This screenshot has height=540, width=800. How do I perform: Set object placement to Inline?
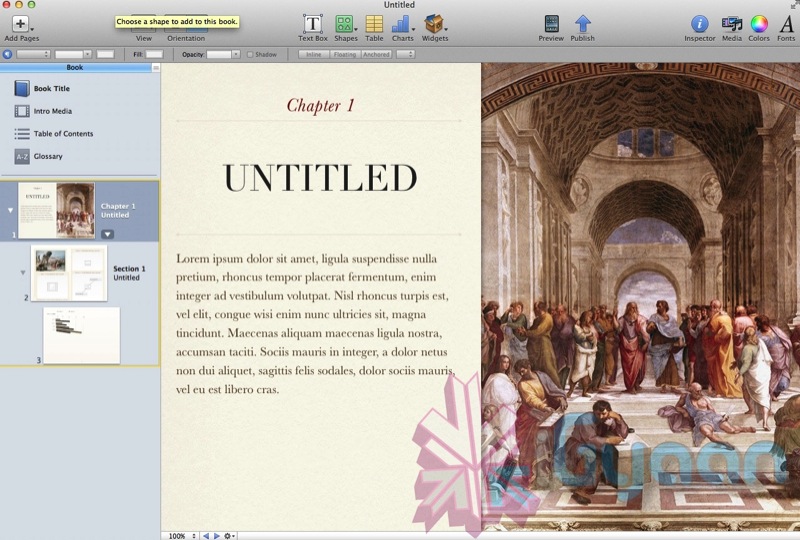(312, 54)
